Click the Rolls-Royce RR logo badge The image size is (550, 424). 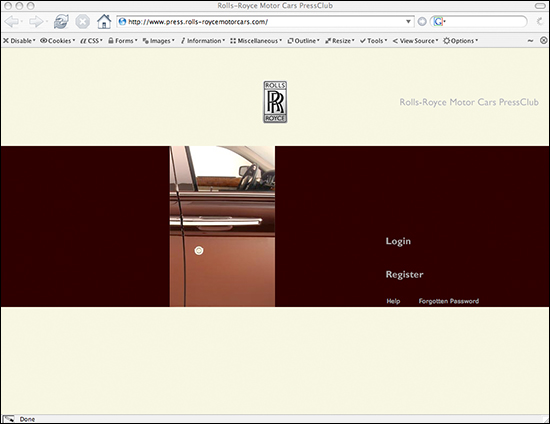pos(275,102)
